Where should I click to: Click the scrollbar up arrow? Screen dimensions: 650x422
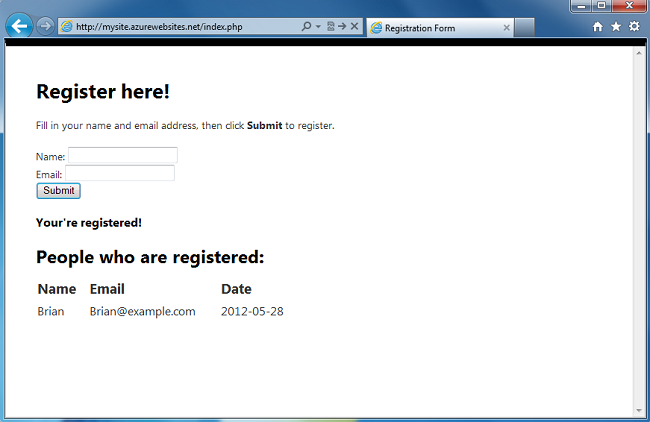639,53
